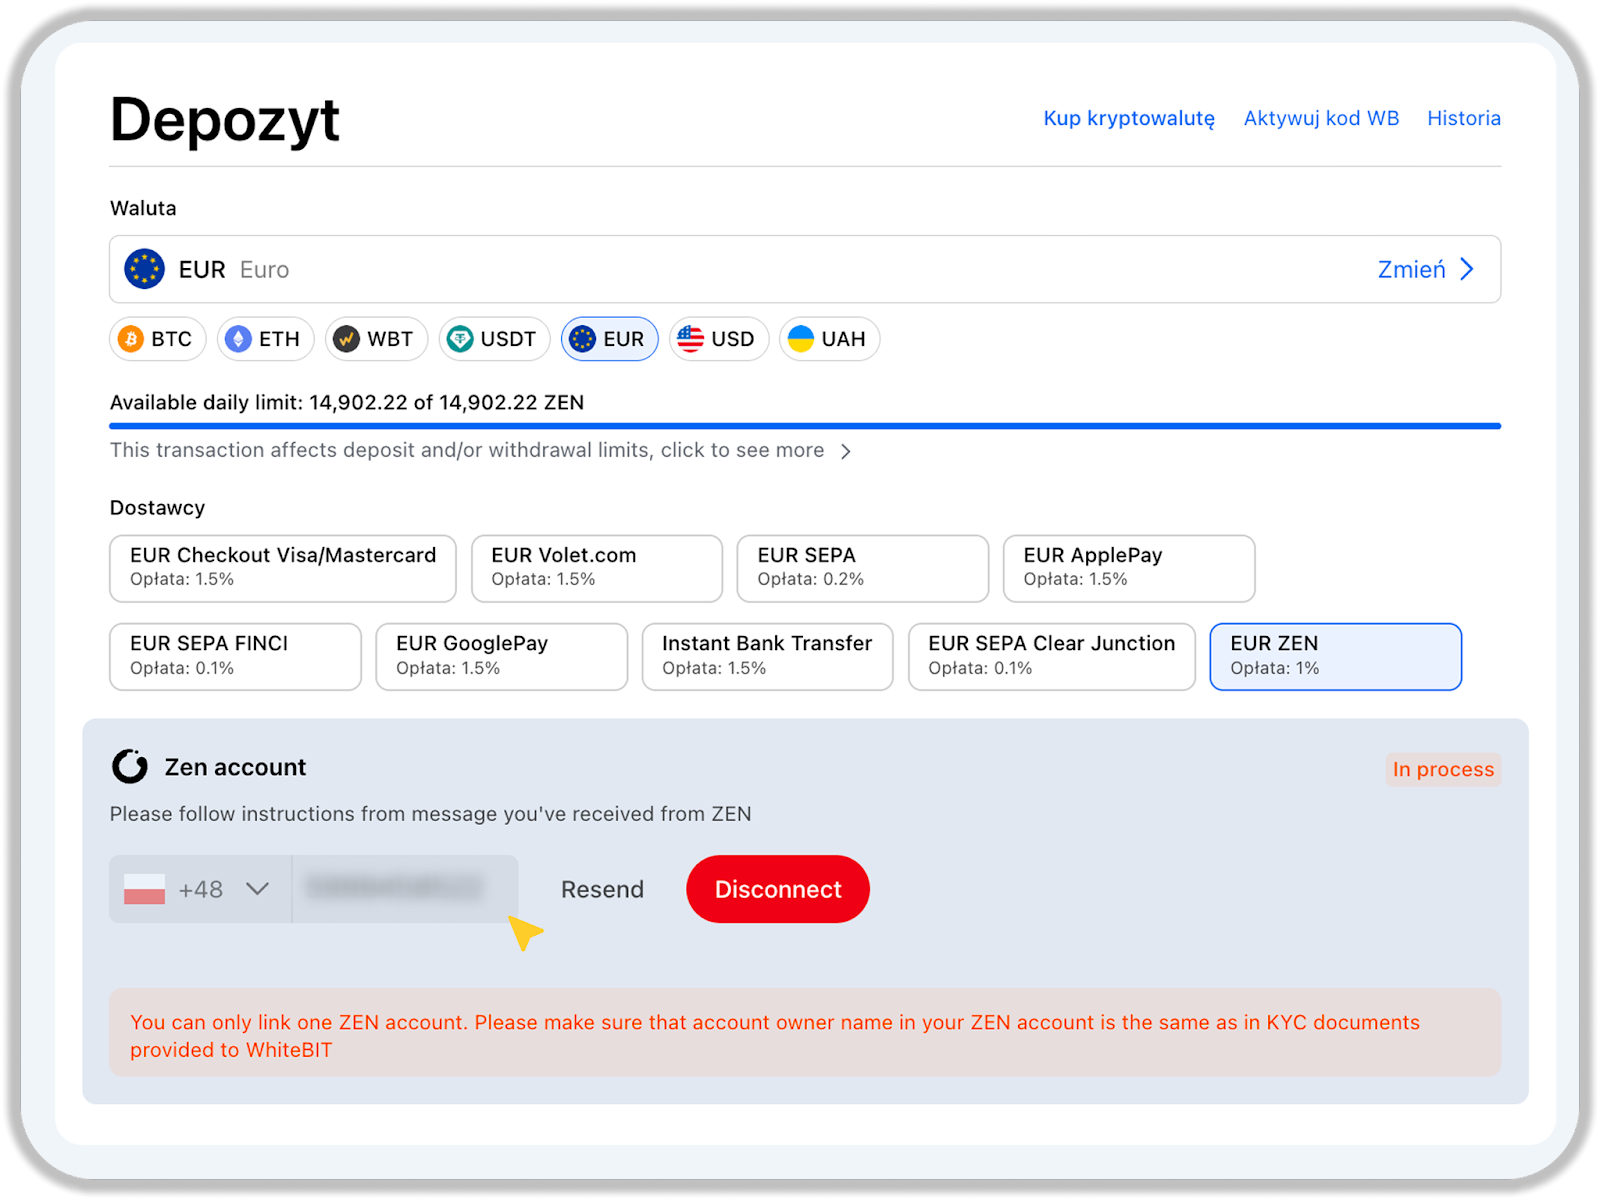The width and height of the screenshot is (1600, 1200).
Task: Choose EUR ZEN as the provider
Action: click(1335, 656)
